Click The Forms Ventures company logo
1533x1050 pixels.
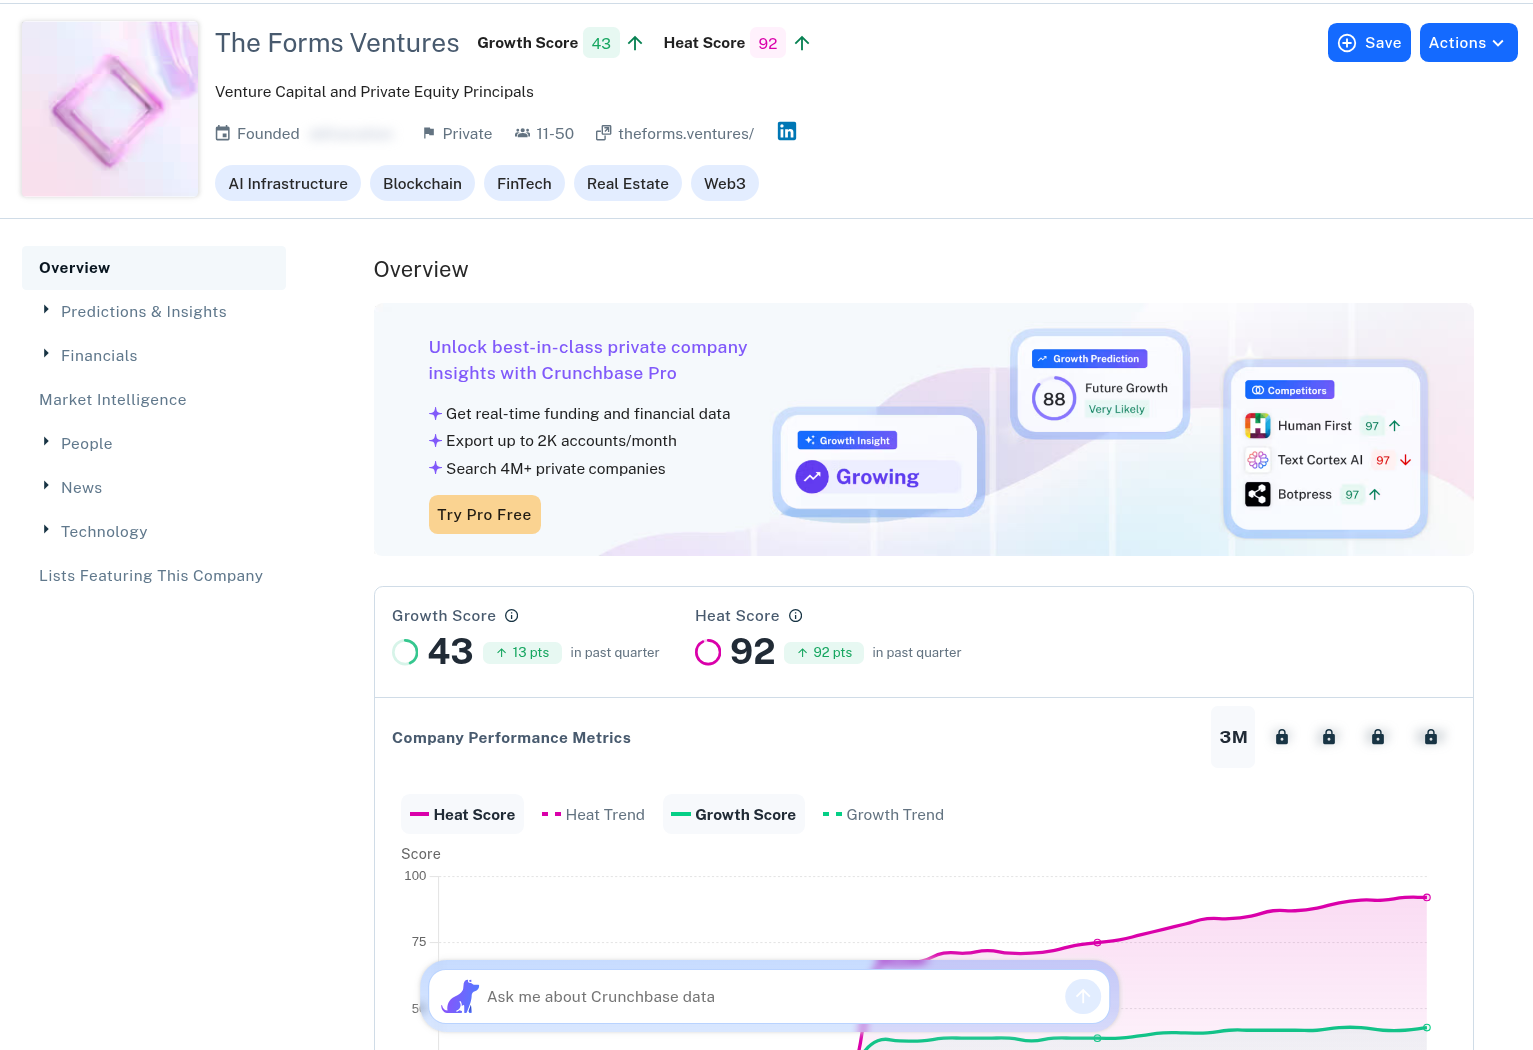[x=110, y=109]
